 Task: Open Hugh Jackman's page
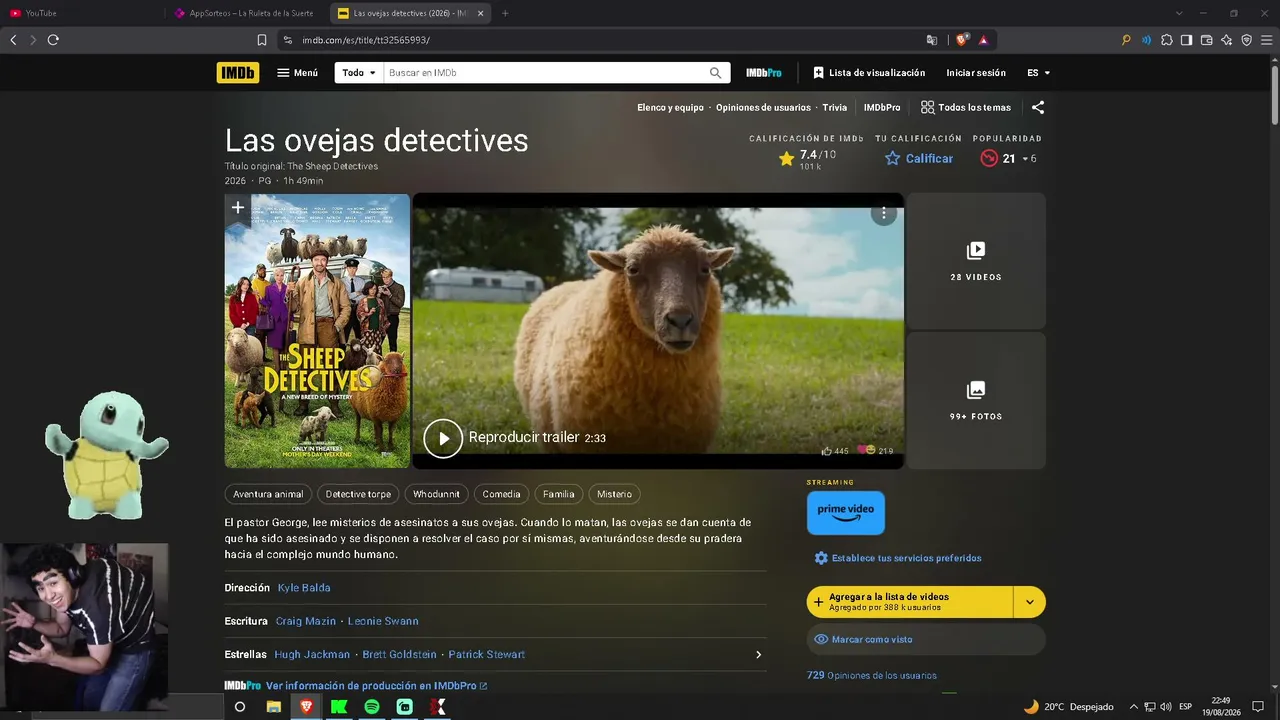(x=312, y=655)
